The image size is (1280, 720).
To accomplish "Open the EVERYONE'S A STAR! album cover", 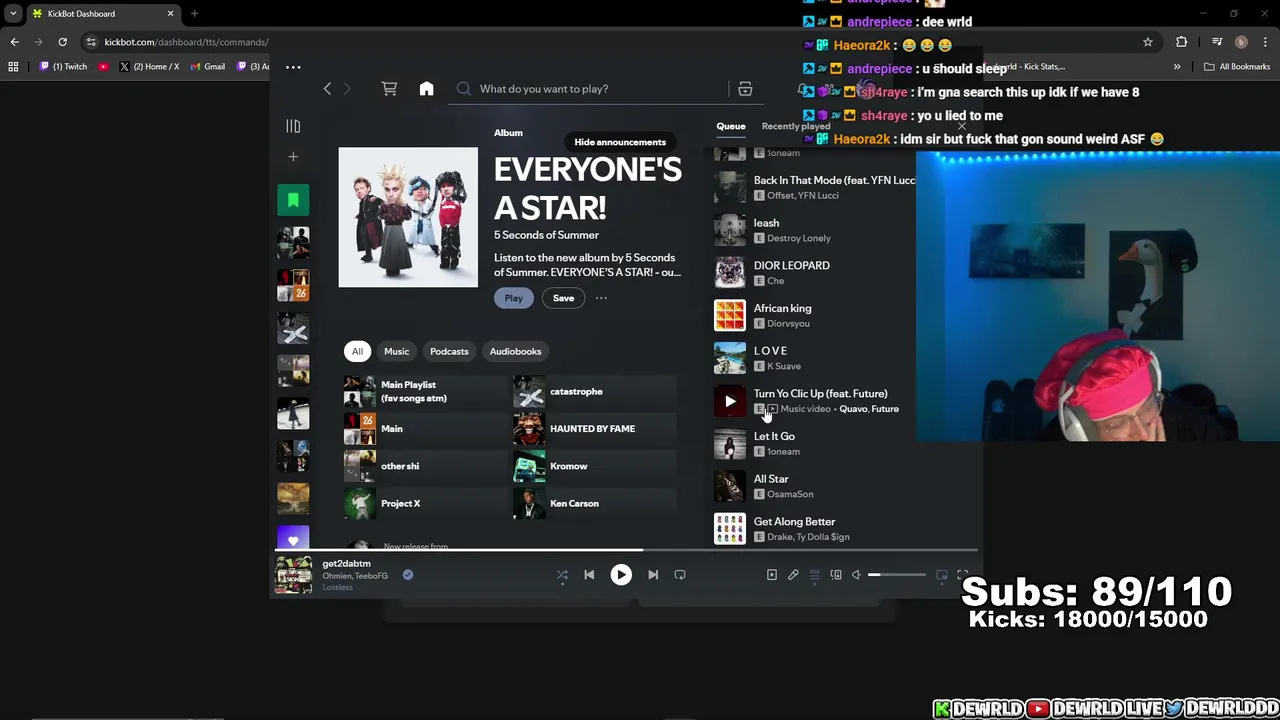I will pyautogui.click(x=408, y=217).
